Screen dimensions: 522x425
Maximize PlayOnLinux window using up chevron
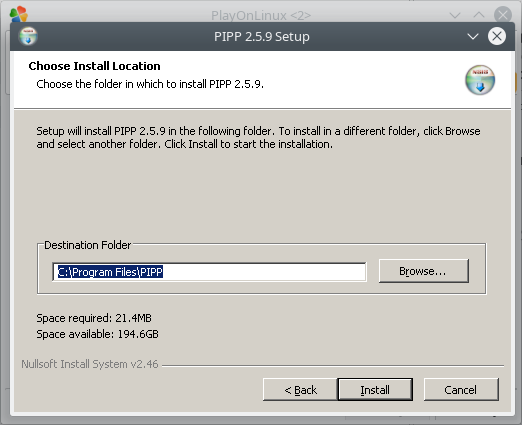coord(479,15)
